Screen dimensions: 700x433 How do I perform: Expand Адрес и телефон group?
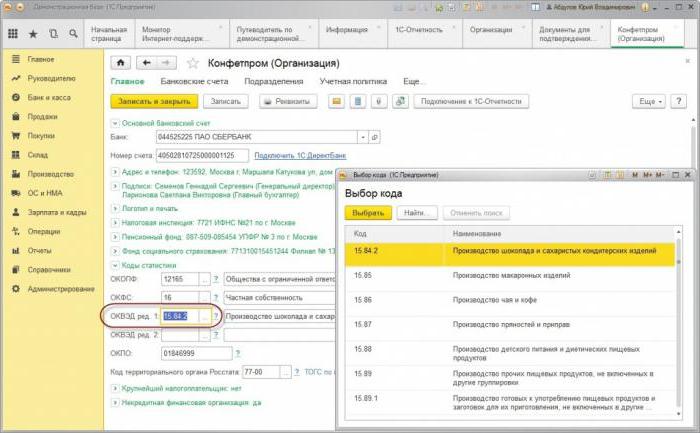tap(115, 172)
